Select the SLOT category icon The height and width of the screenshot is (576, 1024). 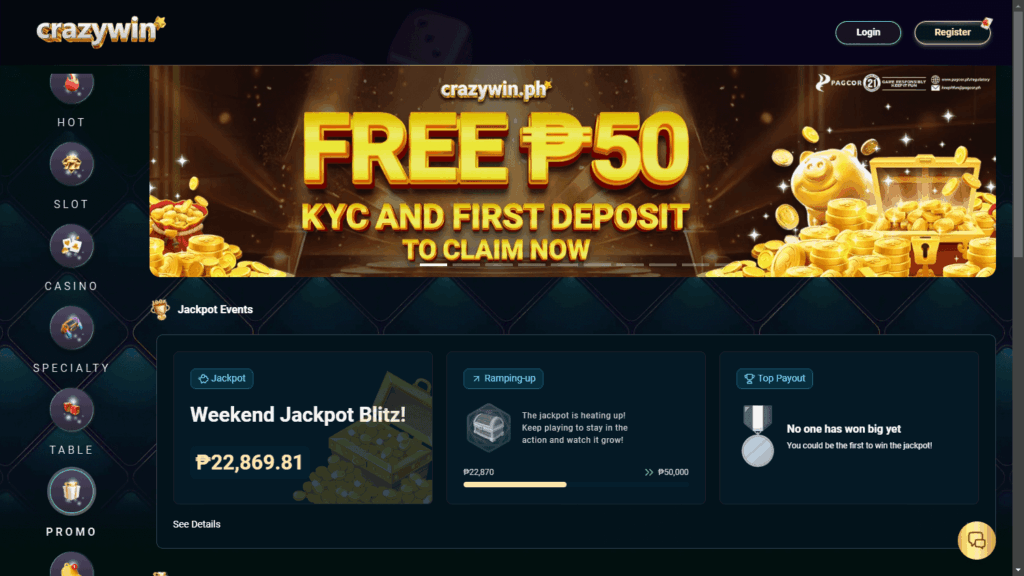[x=71, y=164]
